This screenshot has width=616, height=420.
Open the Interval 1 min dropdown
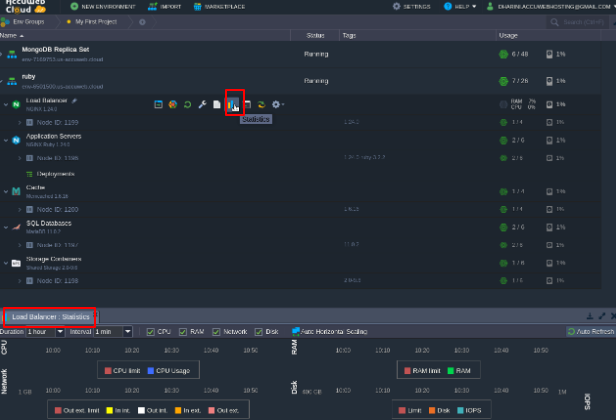[x=100, y=331]
